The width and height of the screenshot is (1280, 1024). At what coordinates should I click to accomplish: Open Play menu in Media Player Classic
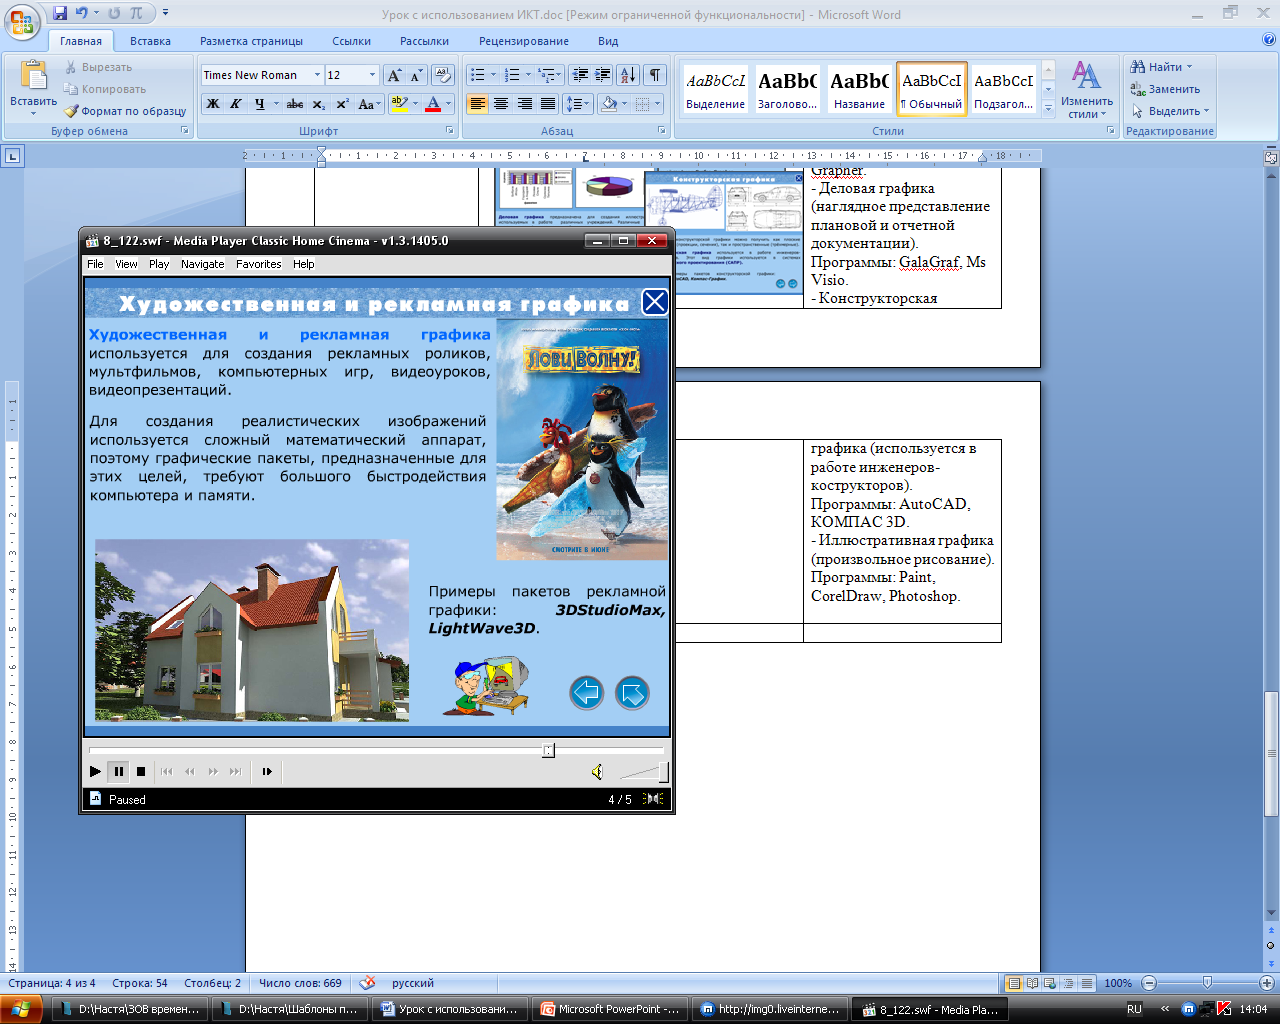coord(159,264)
